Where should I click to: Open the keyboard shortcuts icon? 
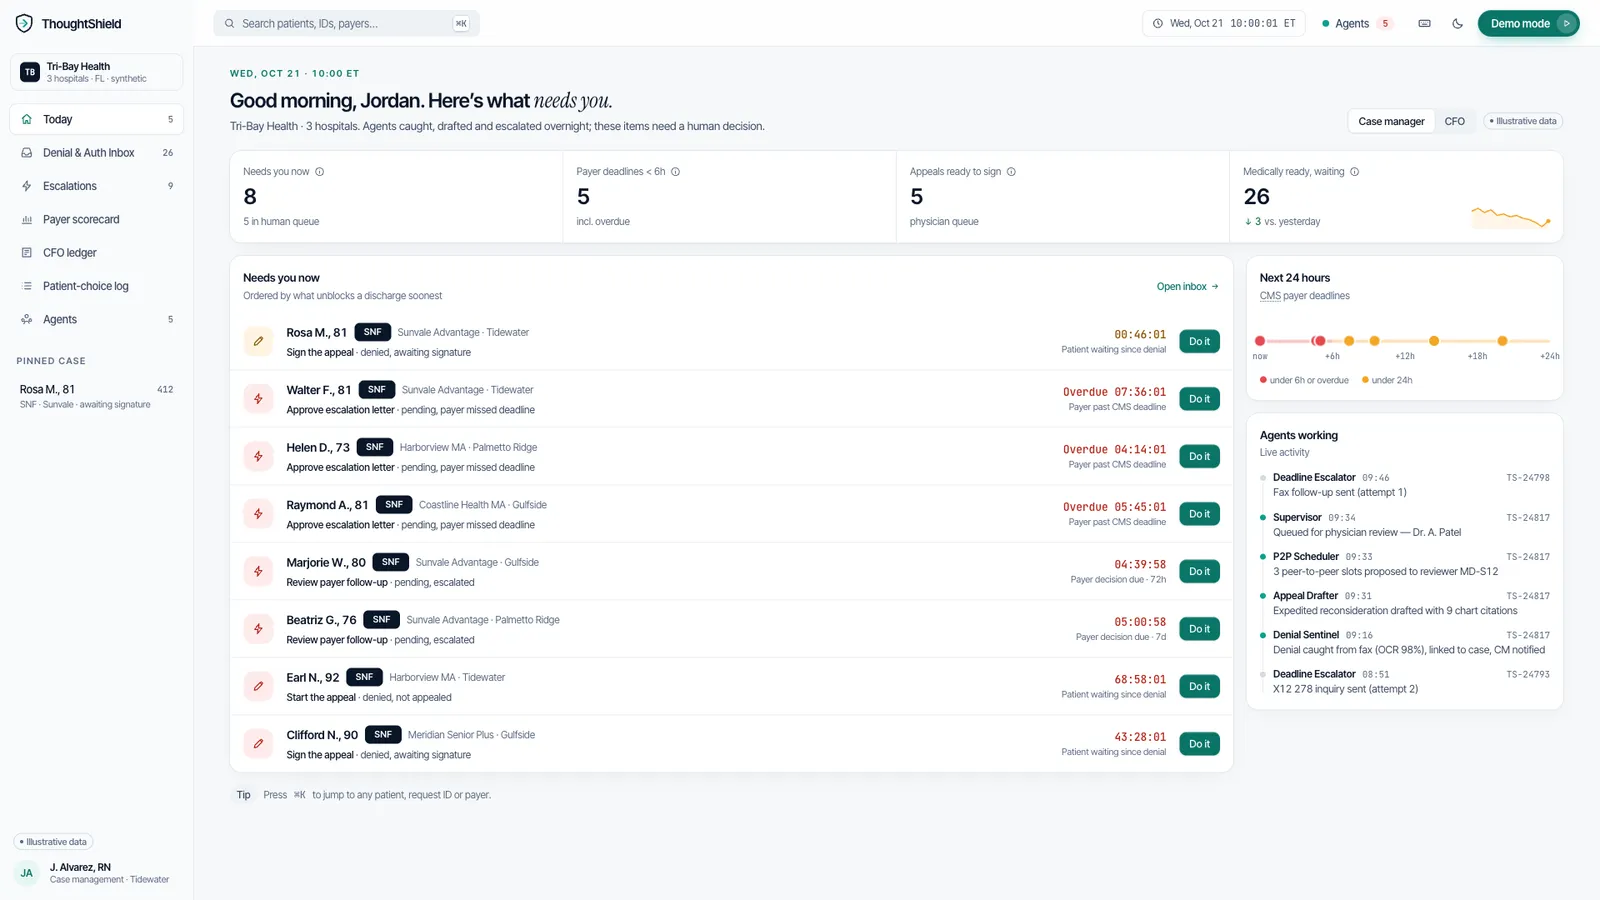pos(1424,23)
